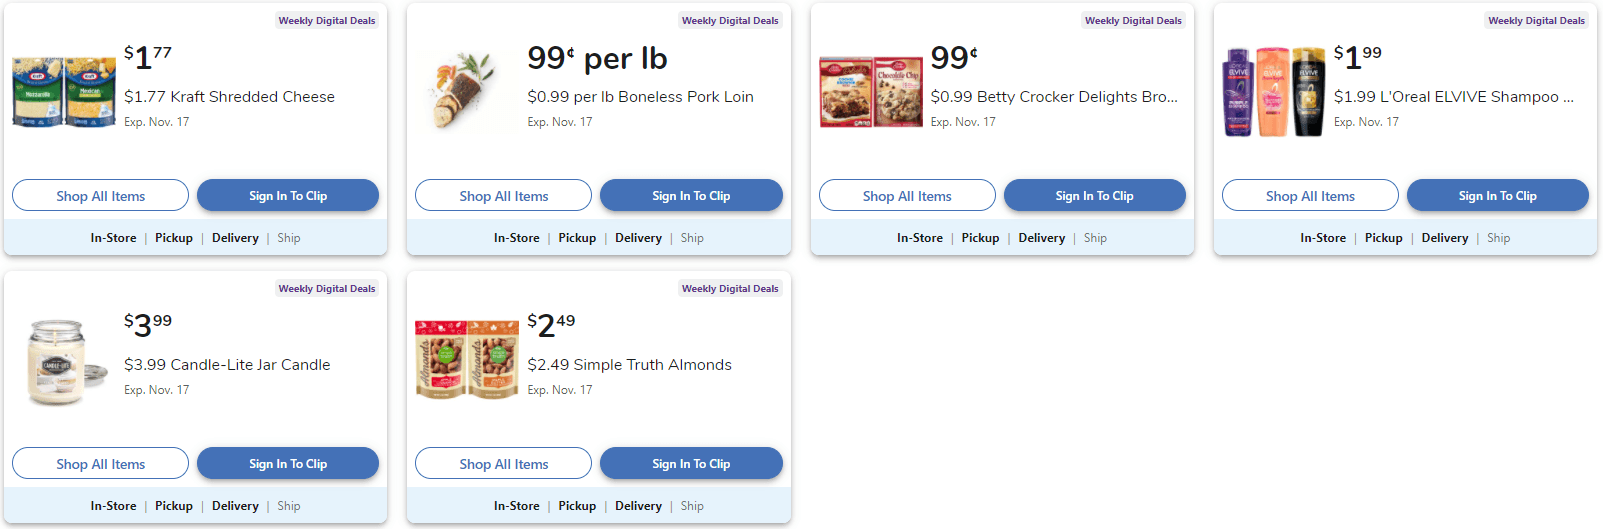1606x529 pixels.
Task: Click Shop All Items for Boneless Pork Loin
Action: pos(503,196)
